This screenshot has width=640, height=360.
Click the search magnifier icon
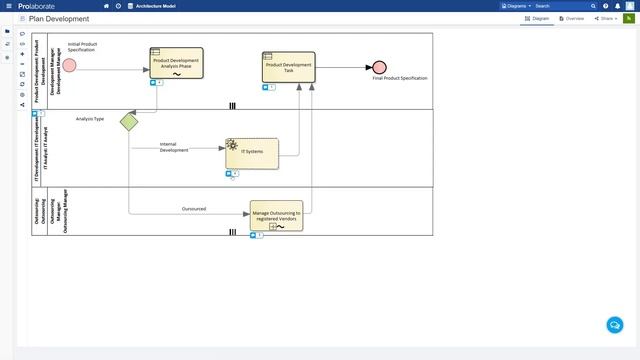593,6
